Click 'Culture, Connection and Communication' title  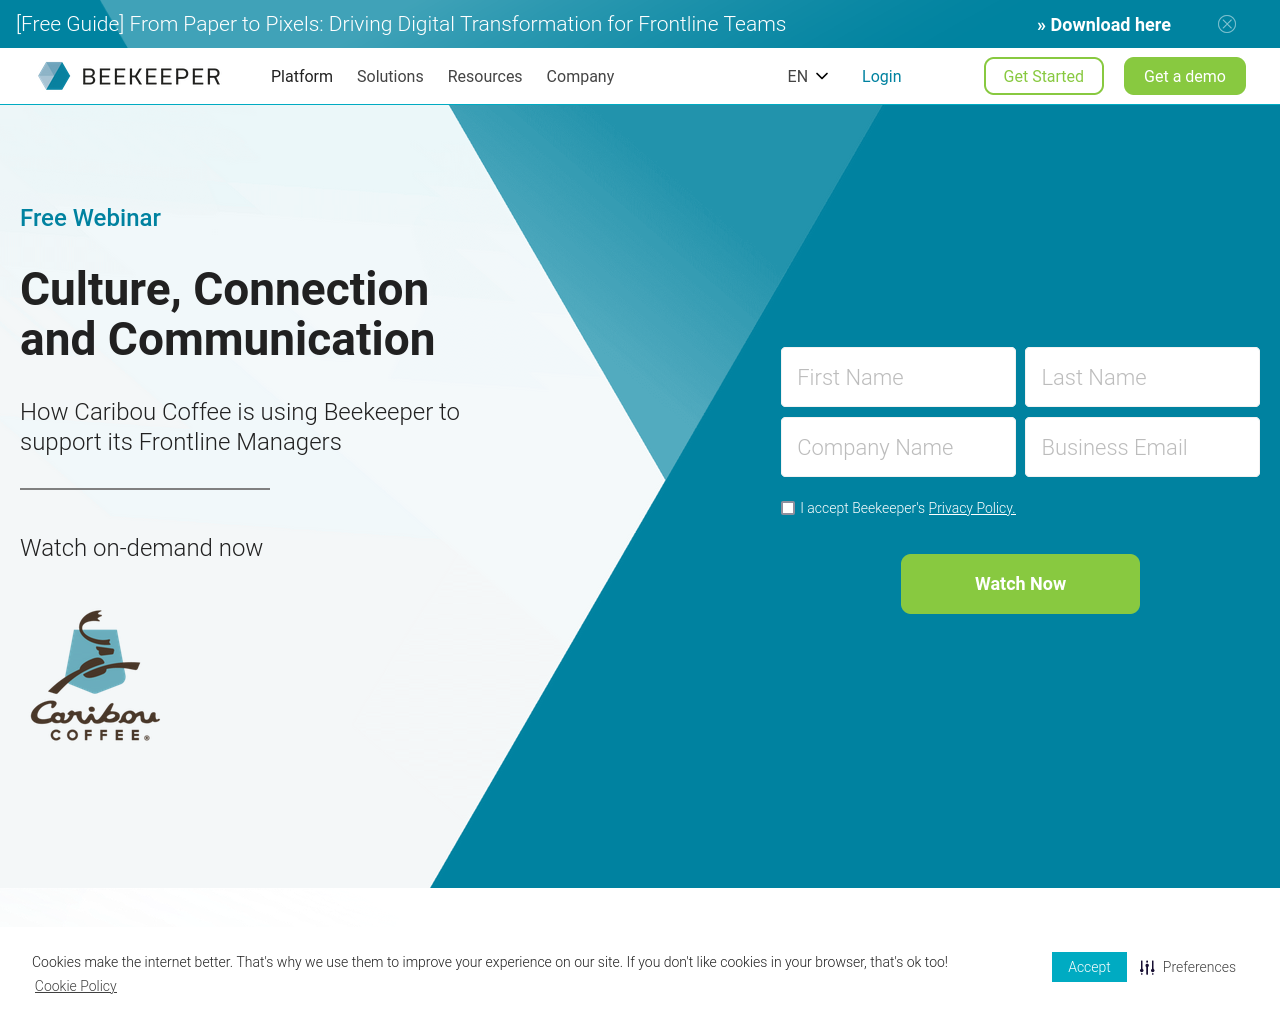point(228,314)
